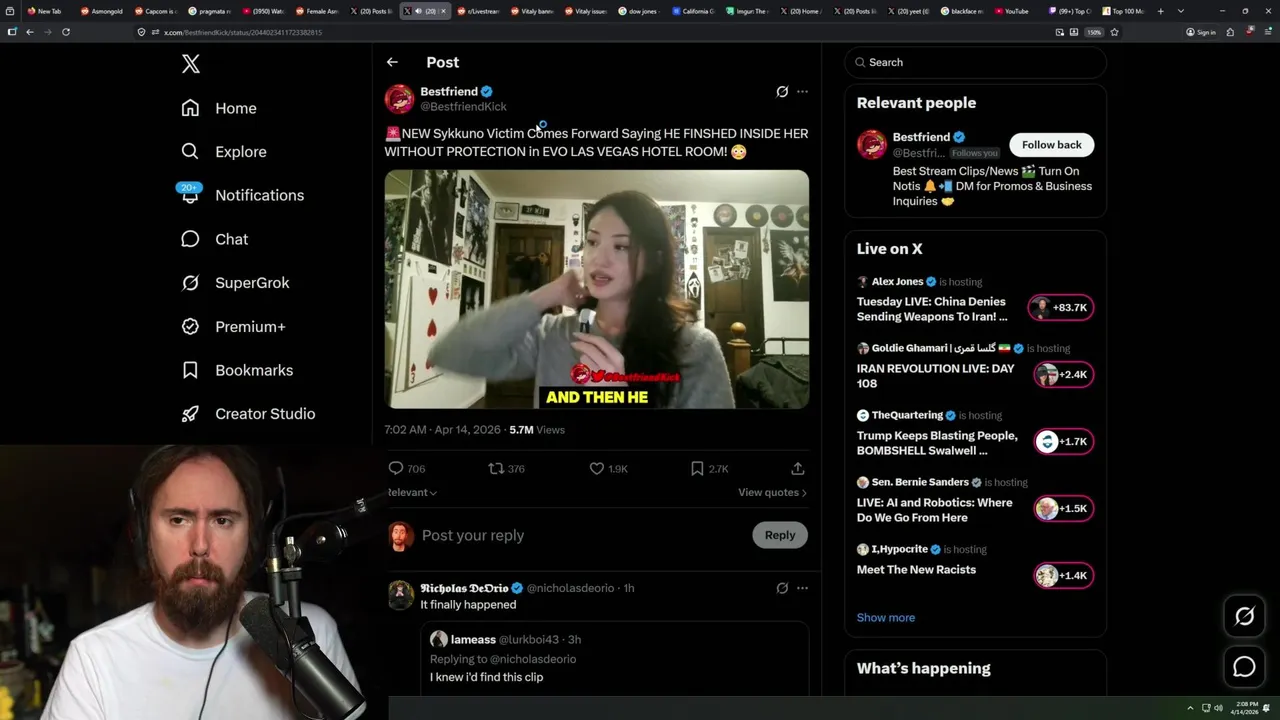The height and width of the screenshot is (720, 1280).
Task: Open Chat from sidebar
Action: coord(214,239)
